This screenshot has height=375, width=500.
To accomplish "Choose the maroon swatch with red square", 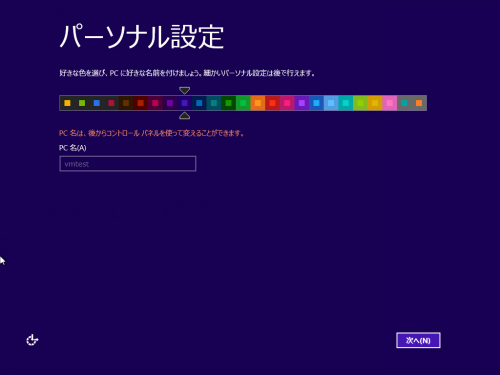I will 141,103.
